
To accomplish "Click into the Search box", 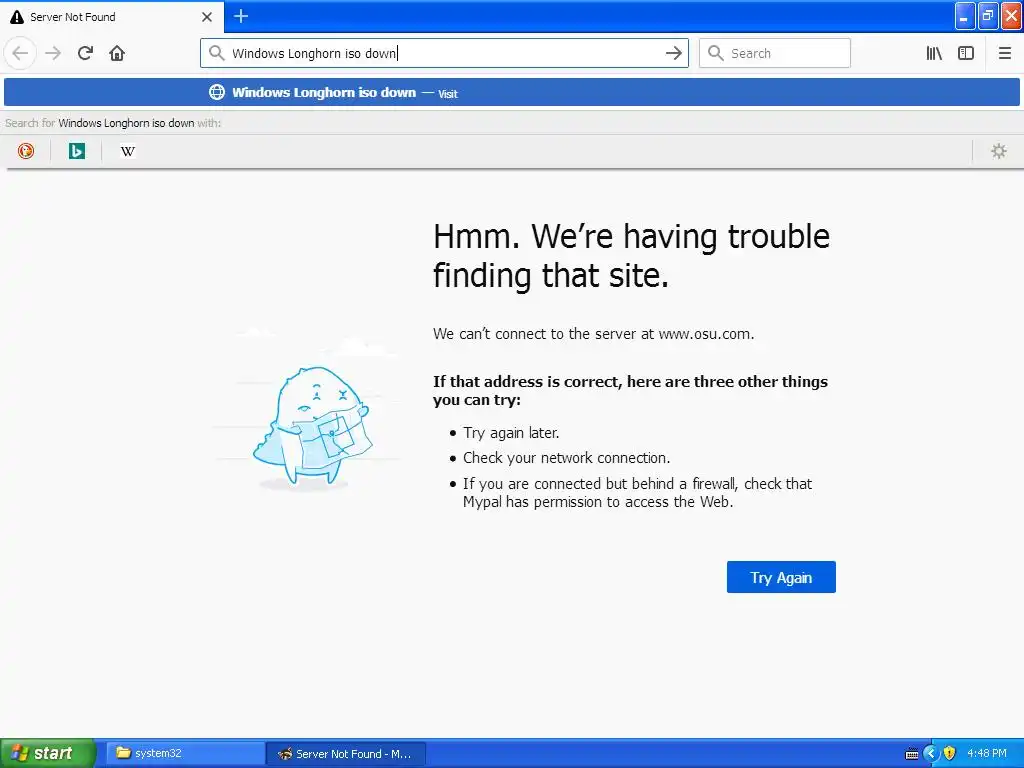I will (775, 53).
